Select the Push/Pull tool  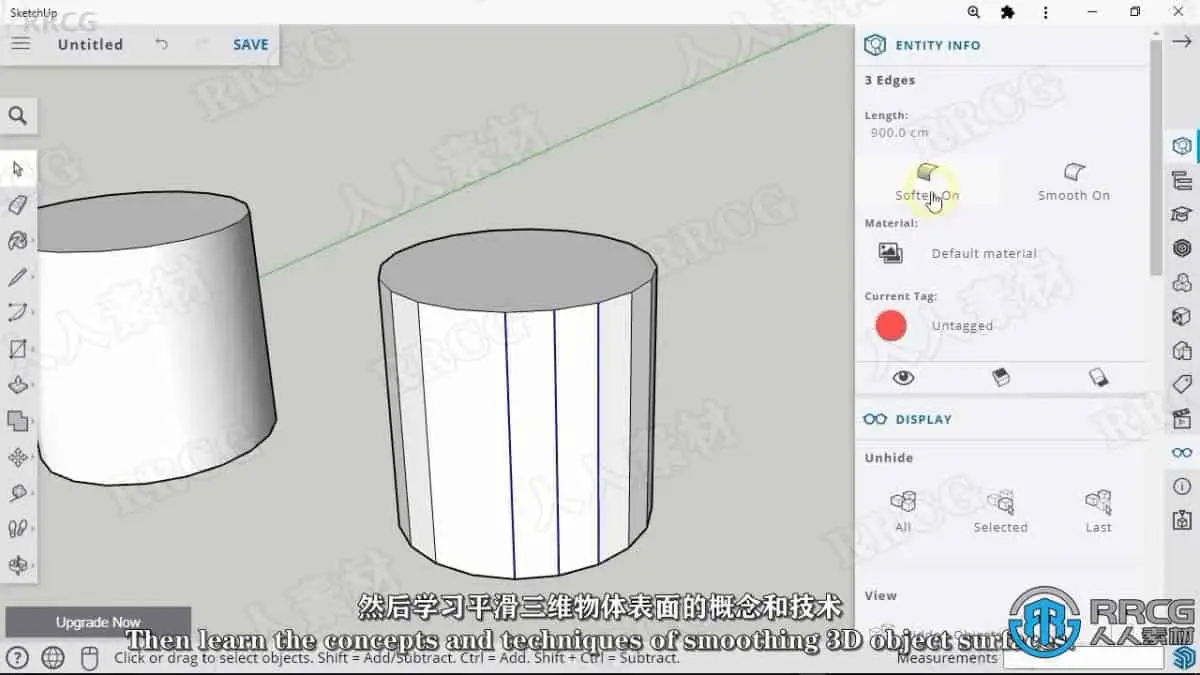point(18,385)
